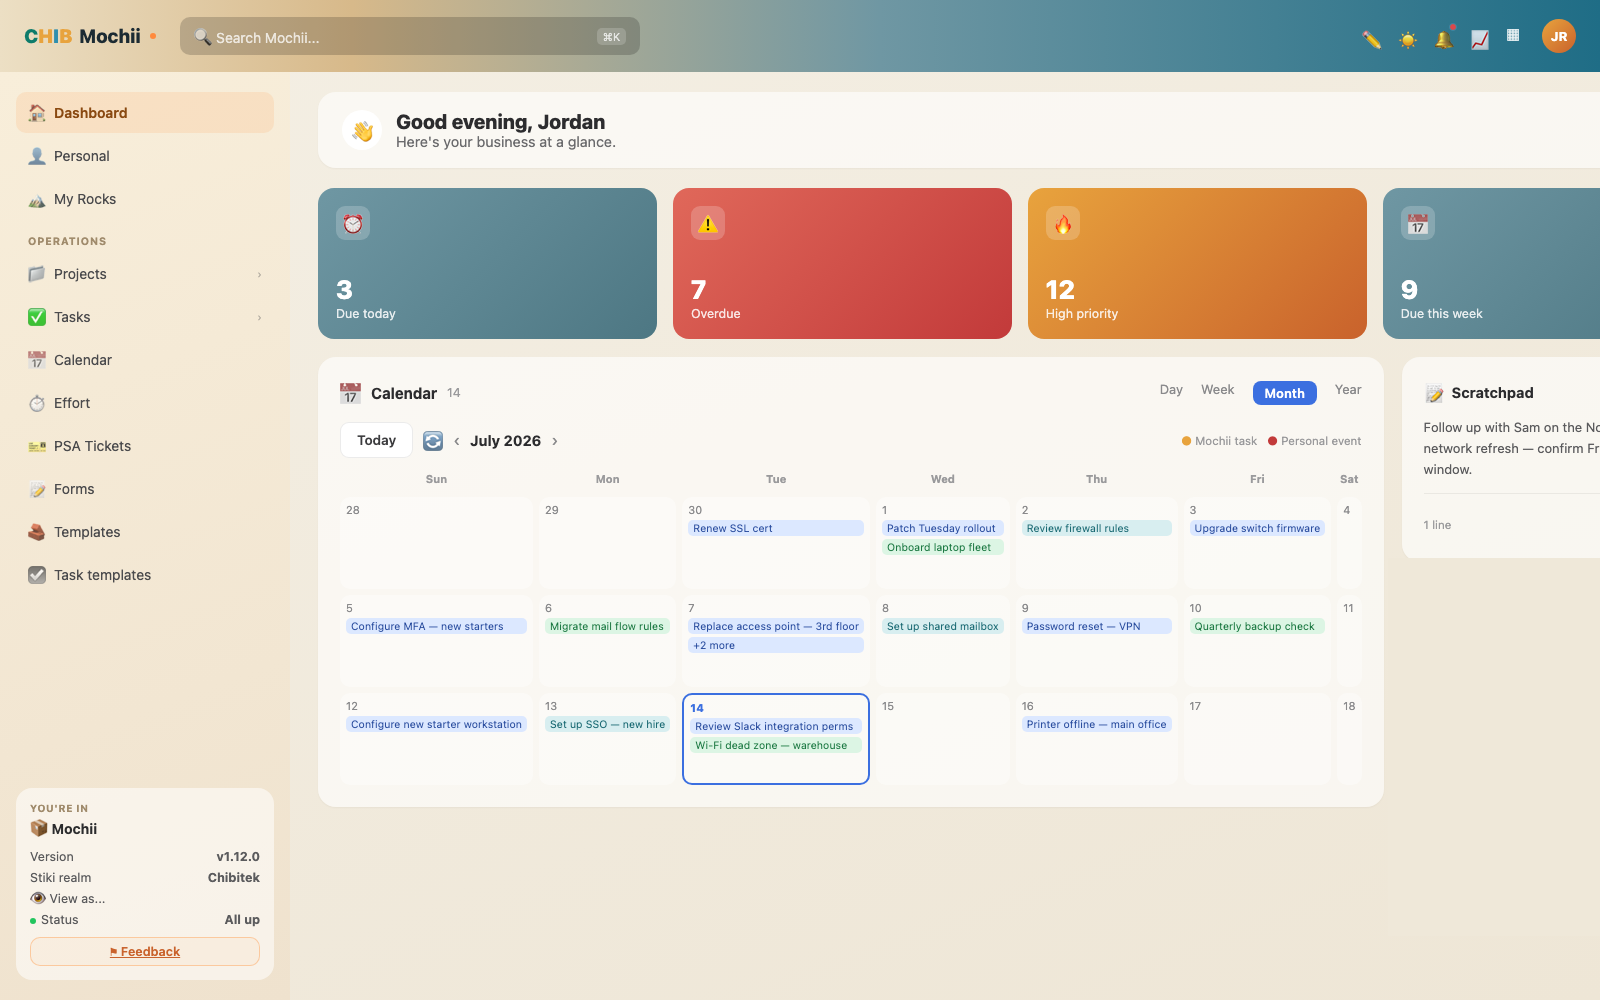Switch calendar to Year view
The height and width of the screenshot is (1000, 1600).
1348,390
